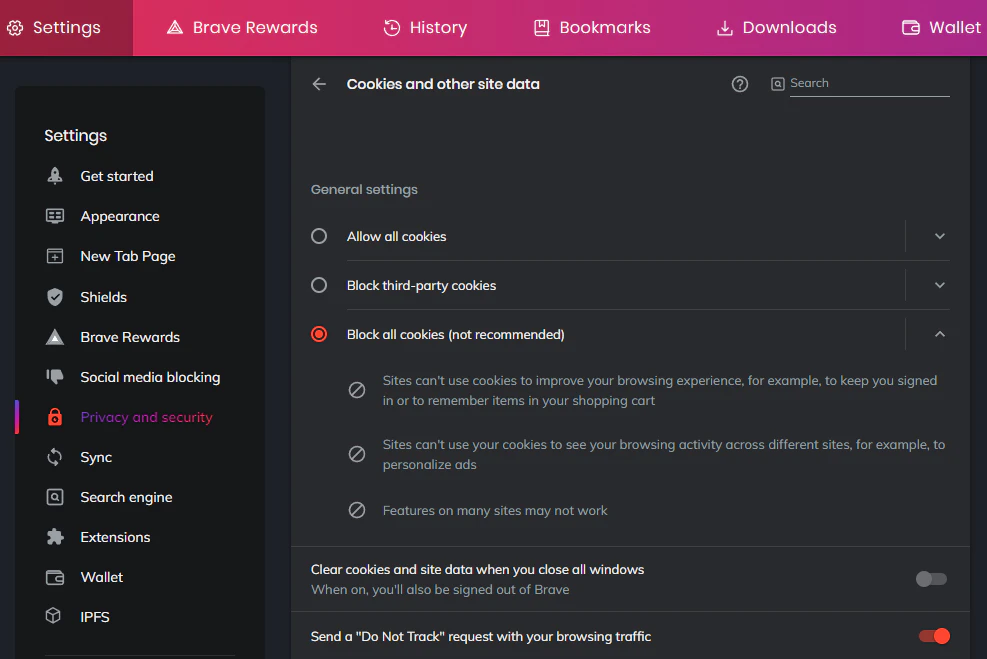Click the History clock icon in top bar
987x659 pixels.
pos(392,28)
